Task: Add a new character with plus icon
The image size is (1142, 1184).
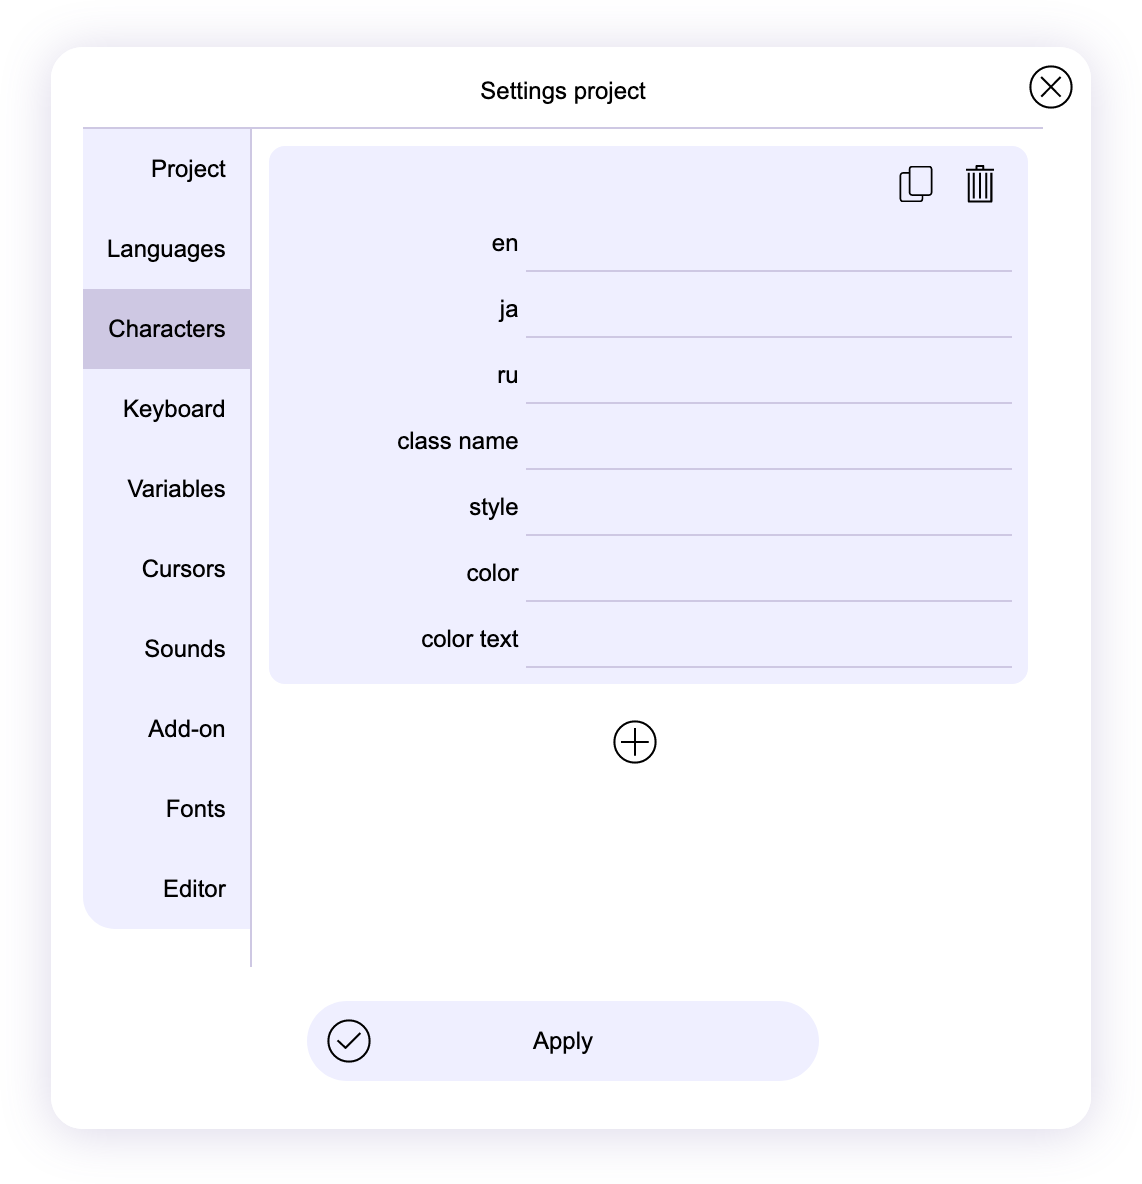Action: tap(635, 742)
